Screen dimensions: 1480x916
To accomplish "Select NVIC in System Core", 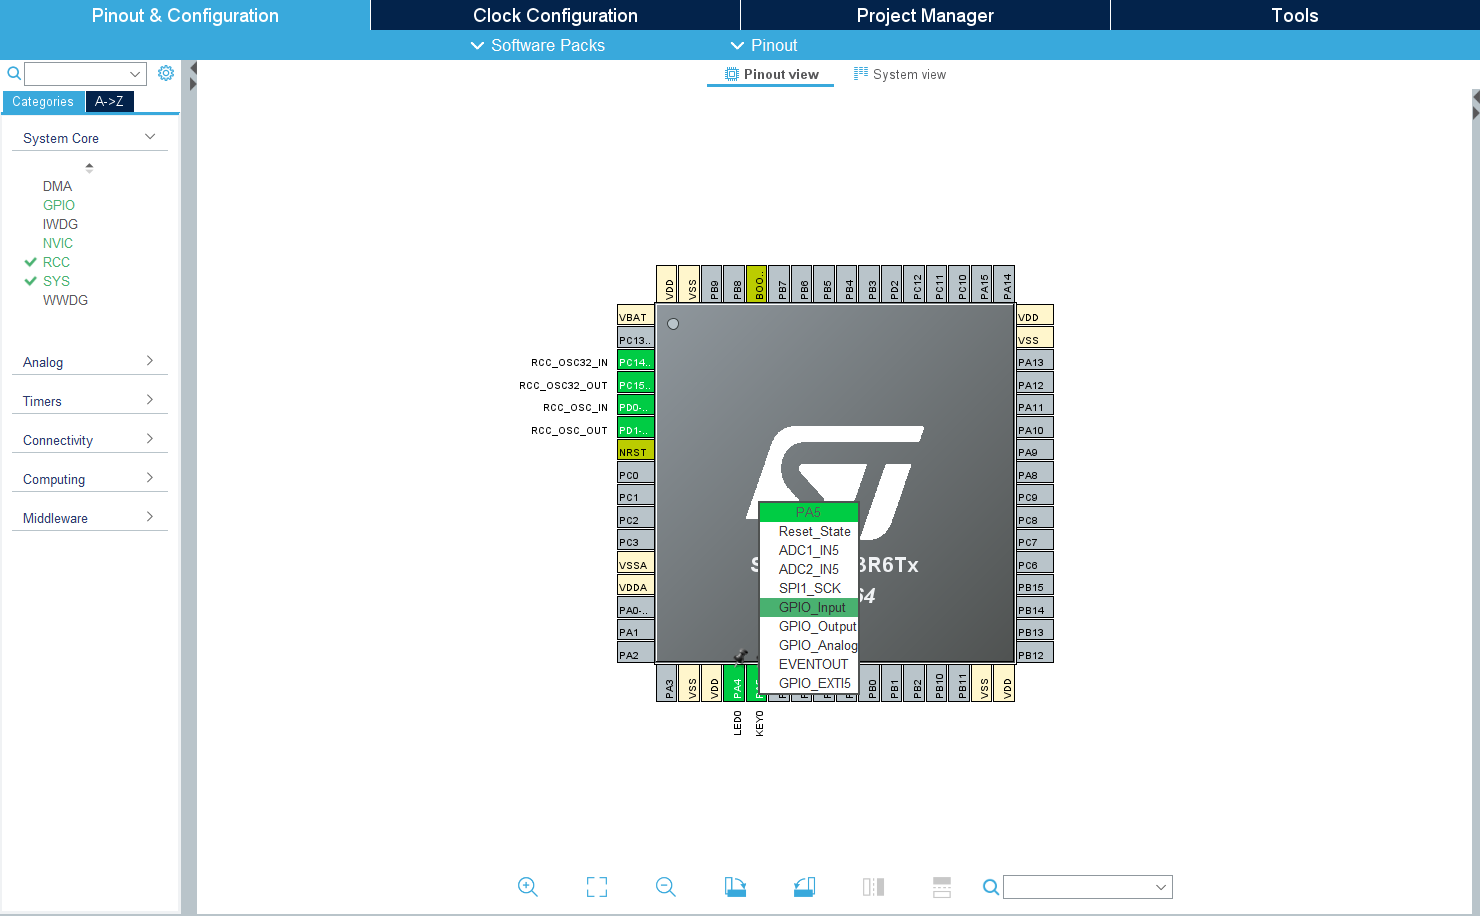I will tap(58, 243).
